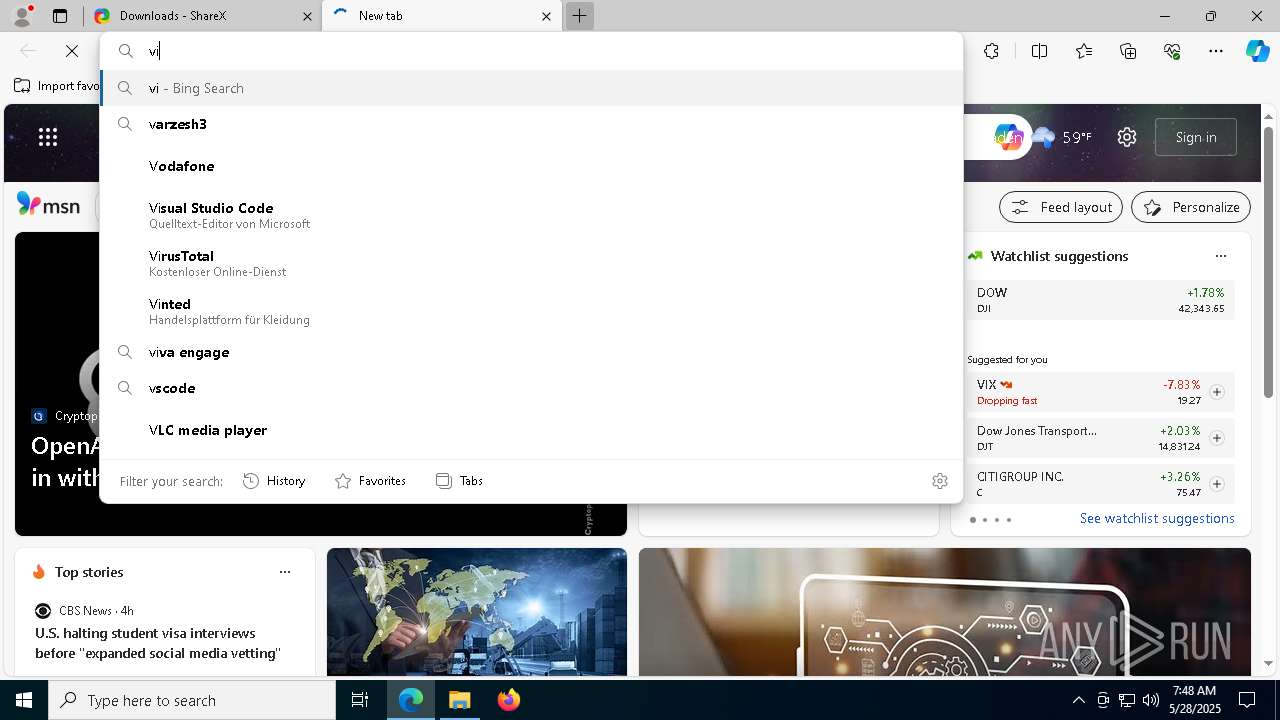1280x720 pixels.
Task: Open the MSN logo link
Action: pyautogui.click(x=48, y=205)
